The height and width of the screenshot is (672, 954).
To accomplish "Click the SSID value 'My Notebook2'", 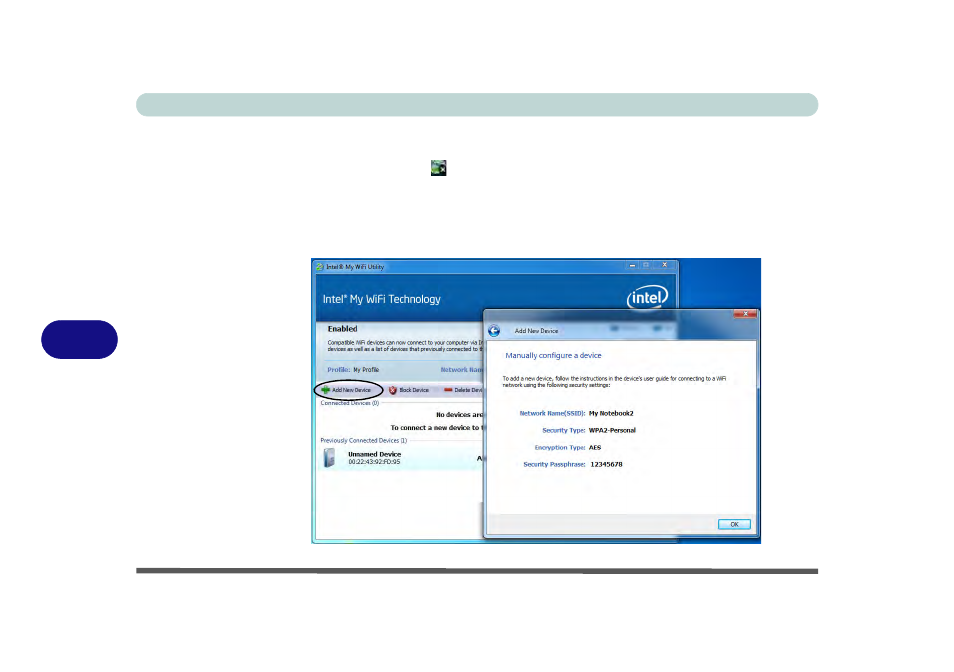I will point(611,414).
